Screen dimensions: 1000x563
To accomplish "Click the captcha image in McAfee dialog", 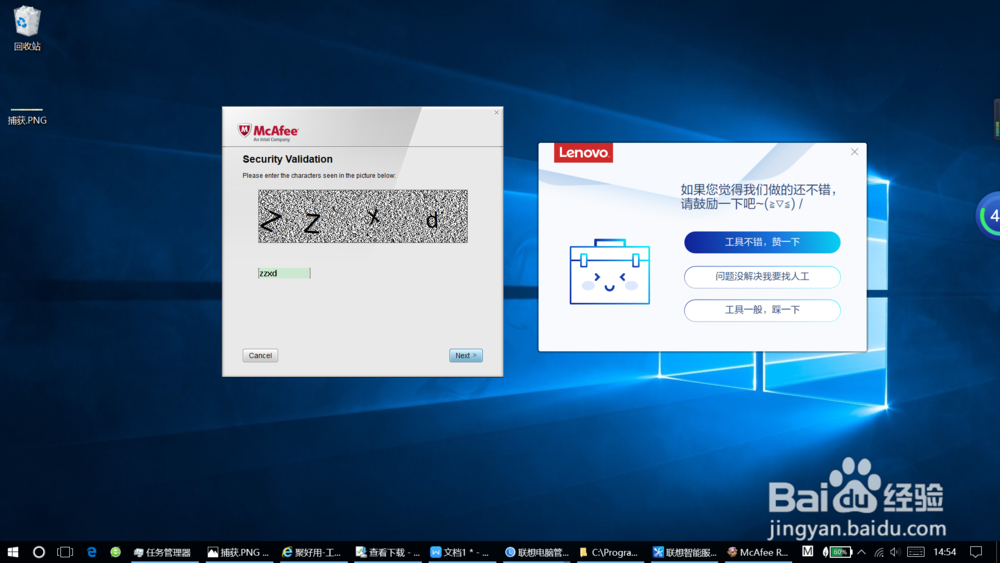I will (x=363, y=216).
